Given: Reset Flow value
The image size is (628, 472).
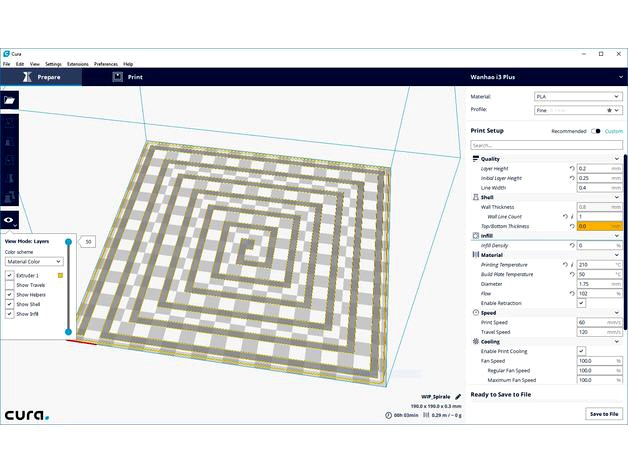Looking at the screenshot, I should [572, 294].
